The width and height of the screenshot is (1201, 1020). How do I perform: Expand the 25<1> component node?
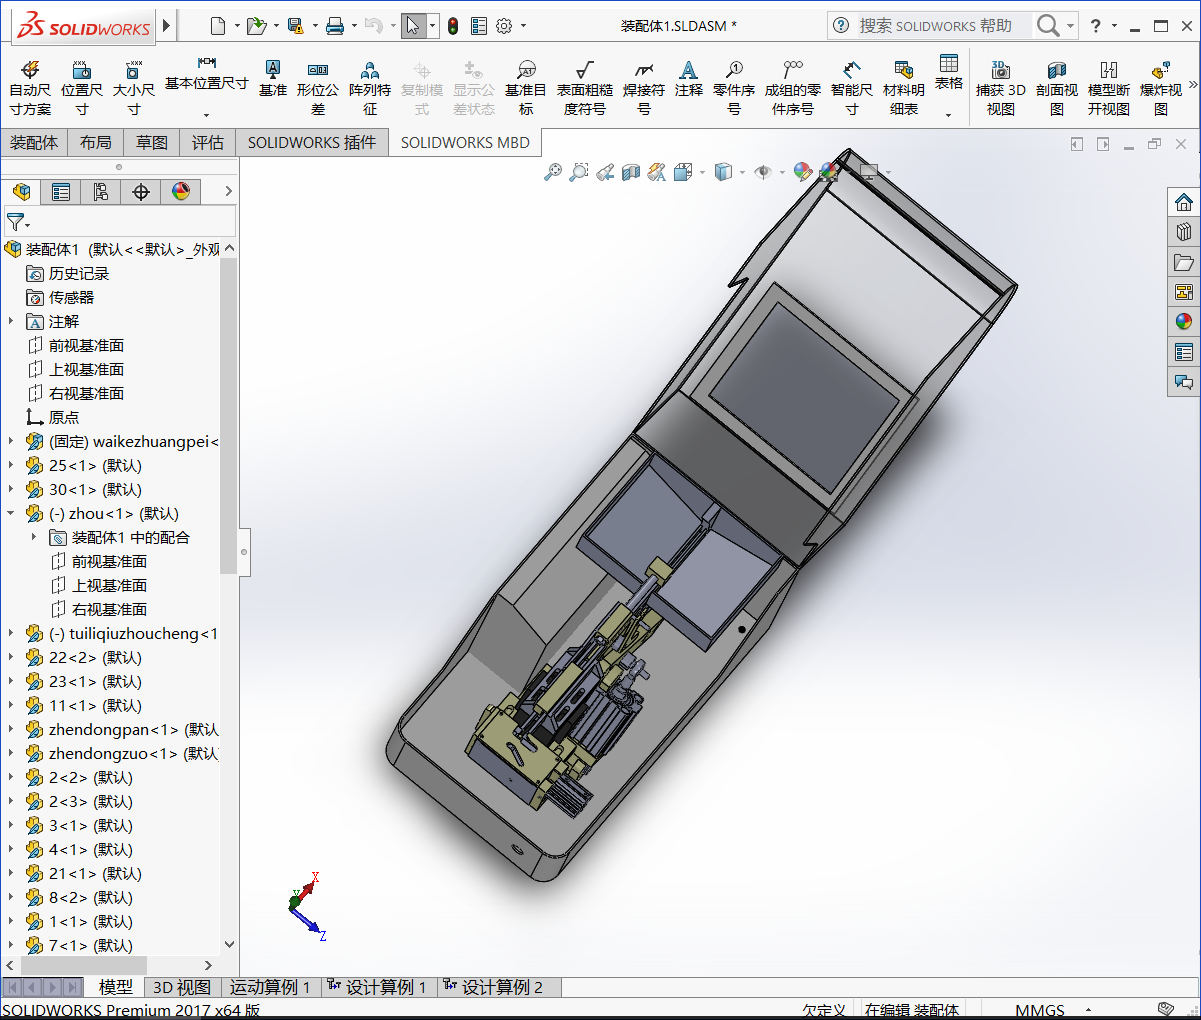(11, 465)
